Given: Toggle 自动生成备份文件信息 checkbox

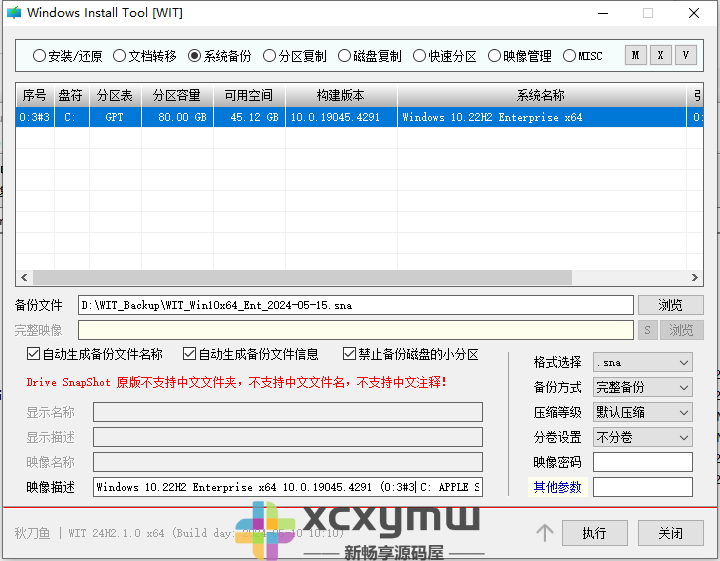Looking at the screenshot, I should click(x=251, y=354).
